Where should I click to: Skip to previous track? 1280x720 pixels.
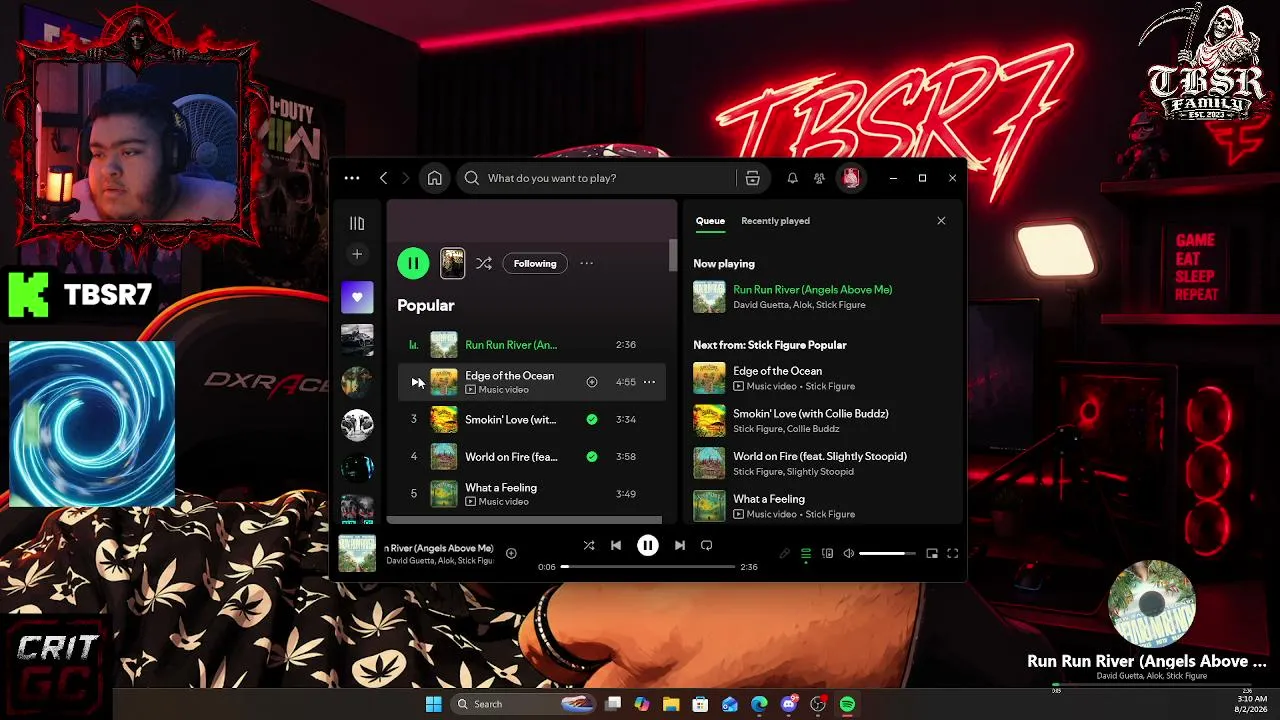pyautogui.click(x=616, y=545)
